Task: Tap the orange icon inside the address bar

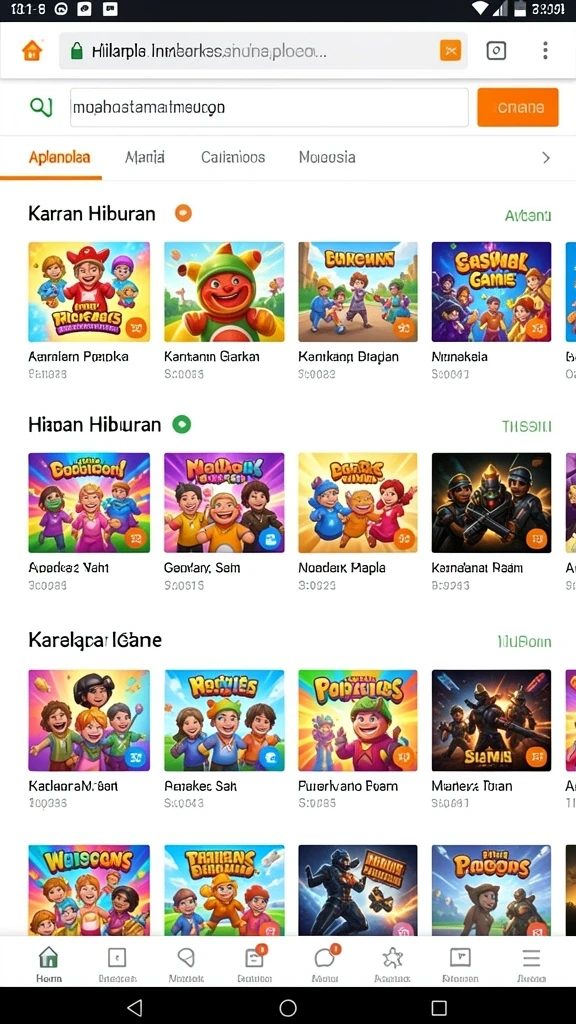Action: pos(451,50)
